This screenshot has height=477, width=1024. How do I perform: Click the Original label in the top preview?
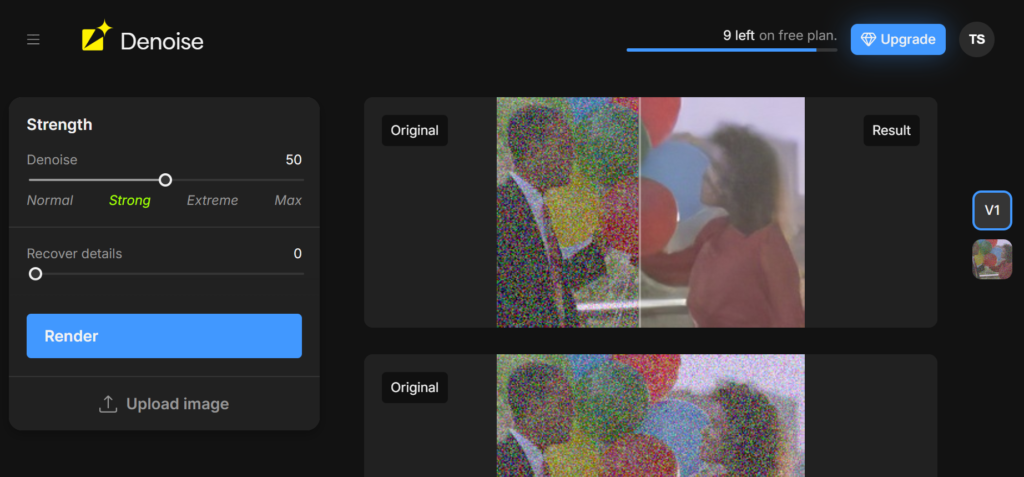click(415, 131)
